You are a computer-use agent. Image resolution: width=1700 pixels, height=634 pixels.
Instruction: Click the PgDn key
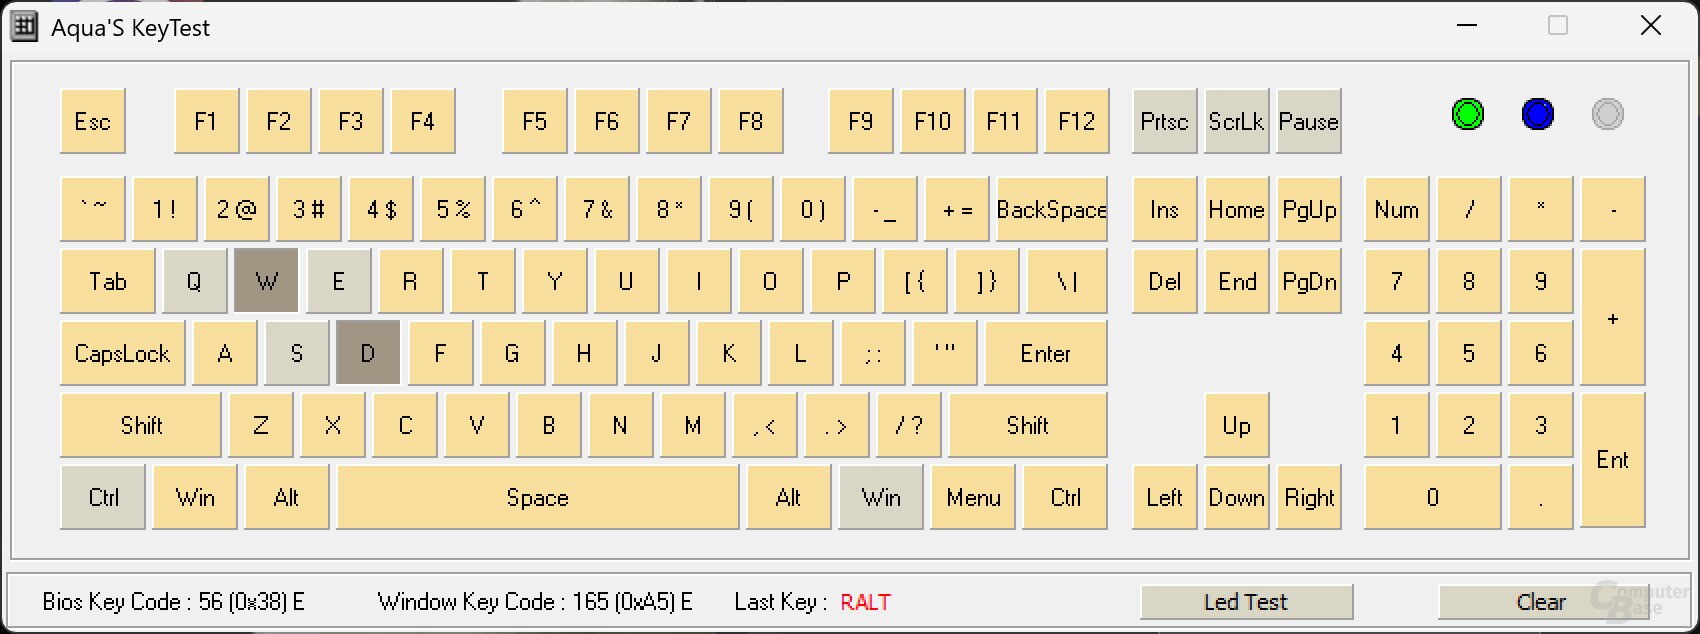click(1309, 281)
